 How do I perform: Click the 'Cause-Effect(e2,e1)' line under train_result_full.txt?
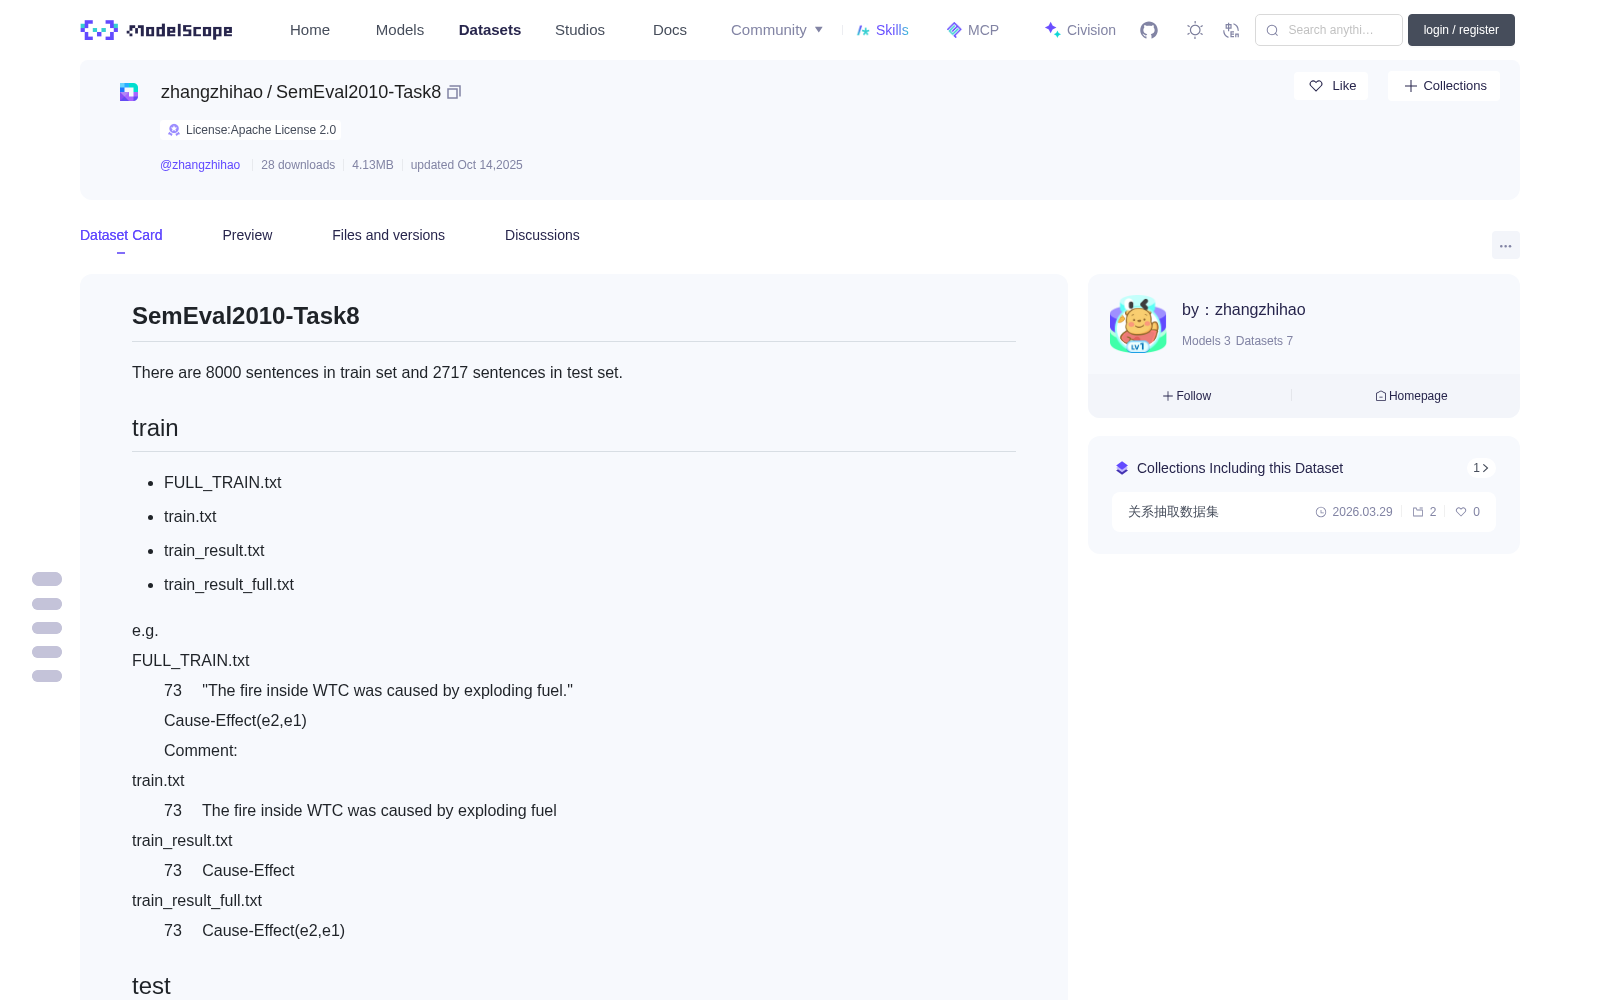tap(273, 930)
